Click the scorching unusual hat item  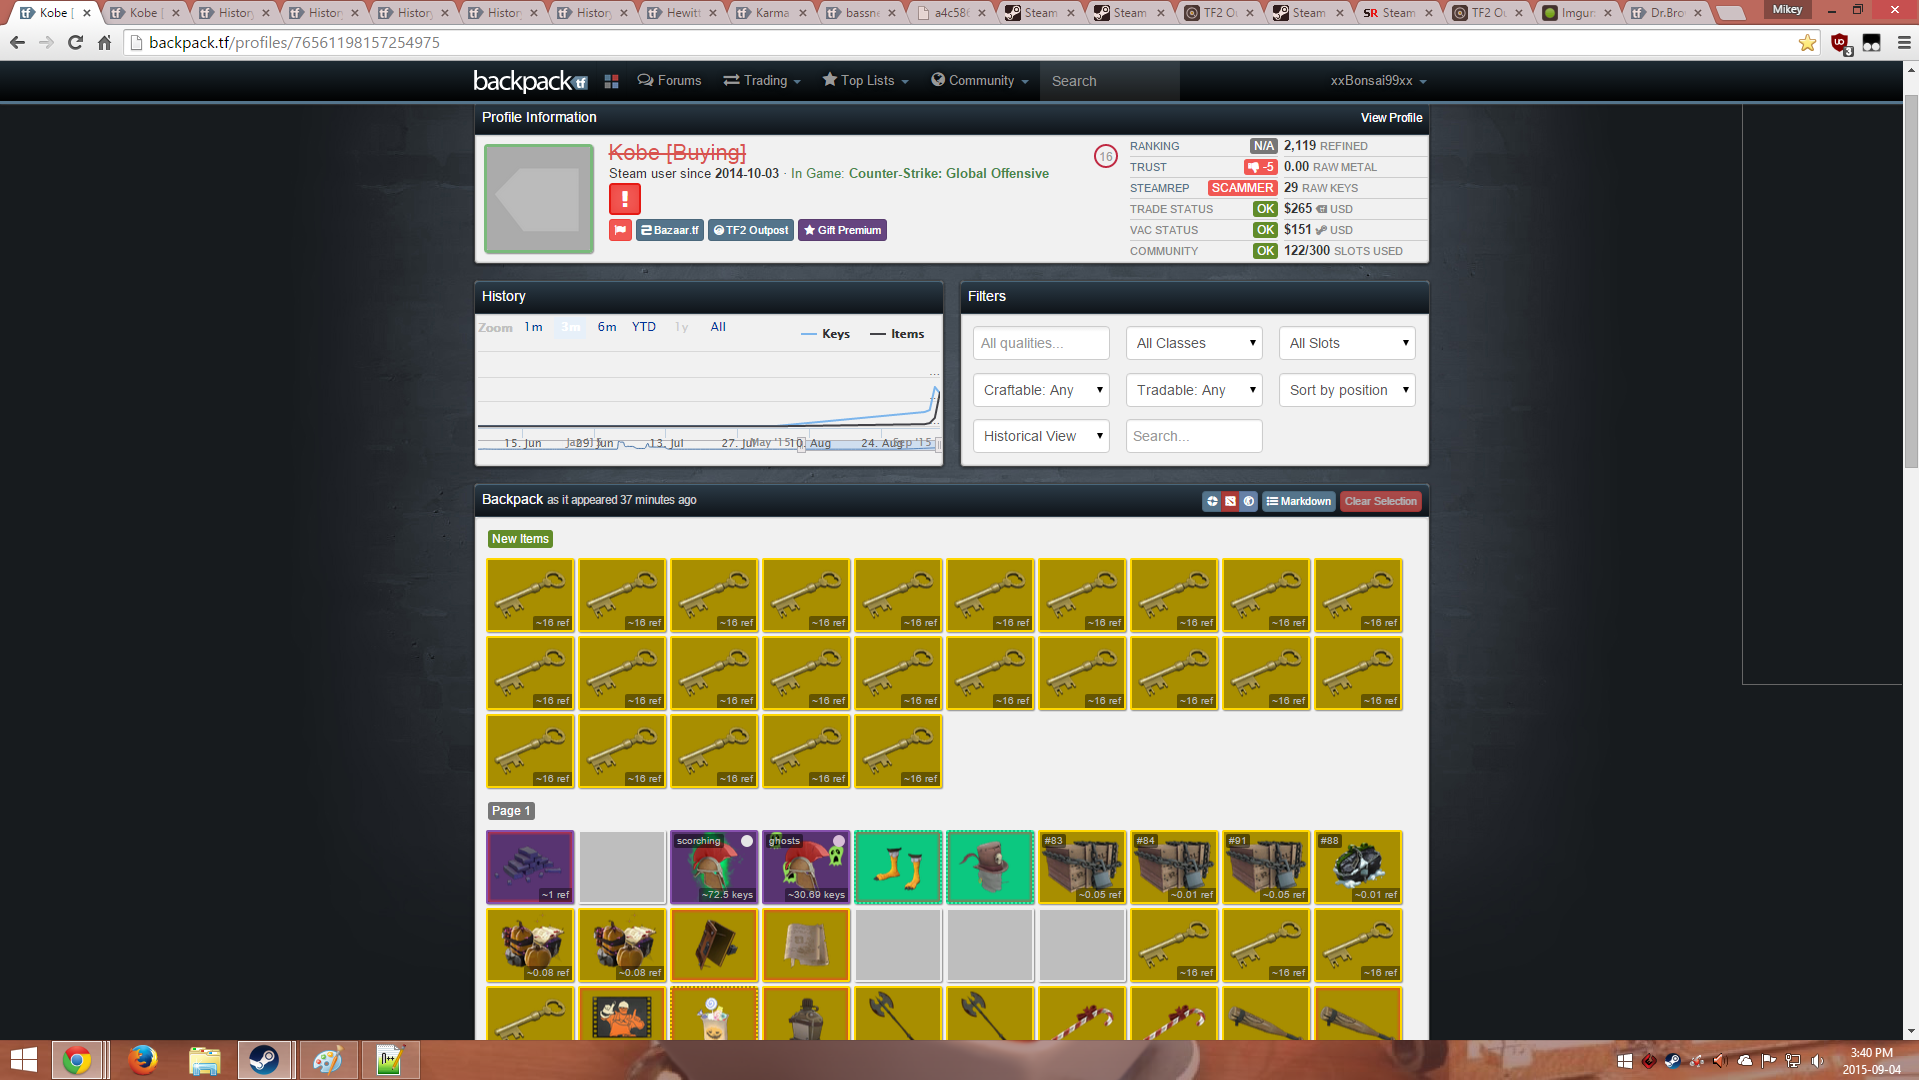point(714,867)
